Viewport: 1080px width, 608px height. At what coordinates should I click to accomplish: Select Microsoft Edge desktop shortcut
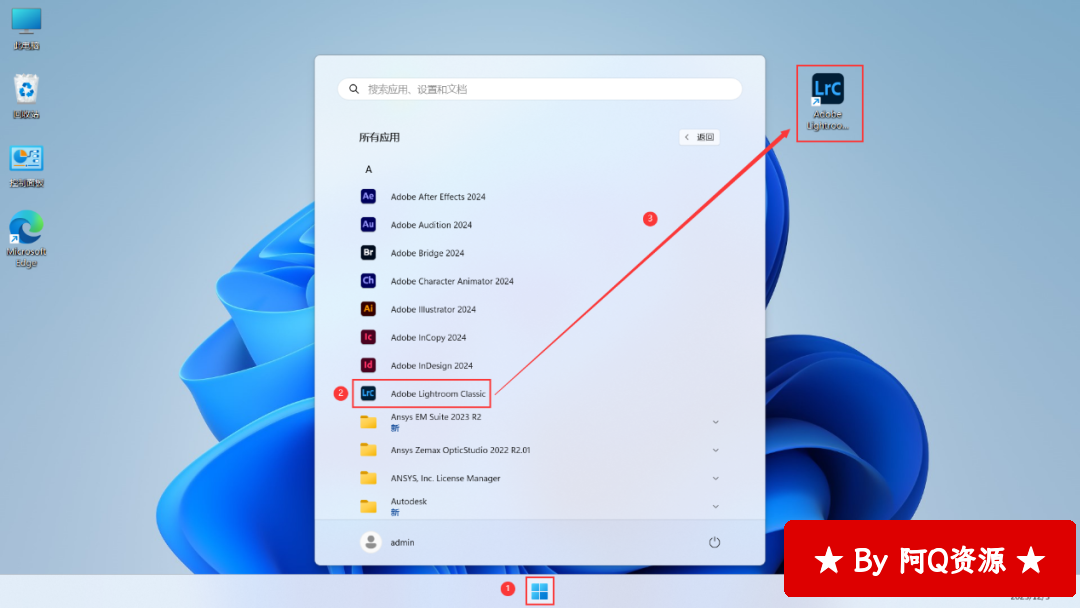pos(26,239)
